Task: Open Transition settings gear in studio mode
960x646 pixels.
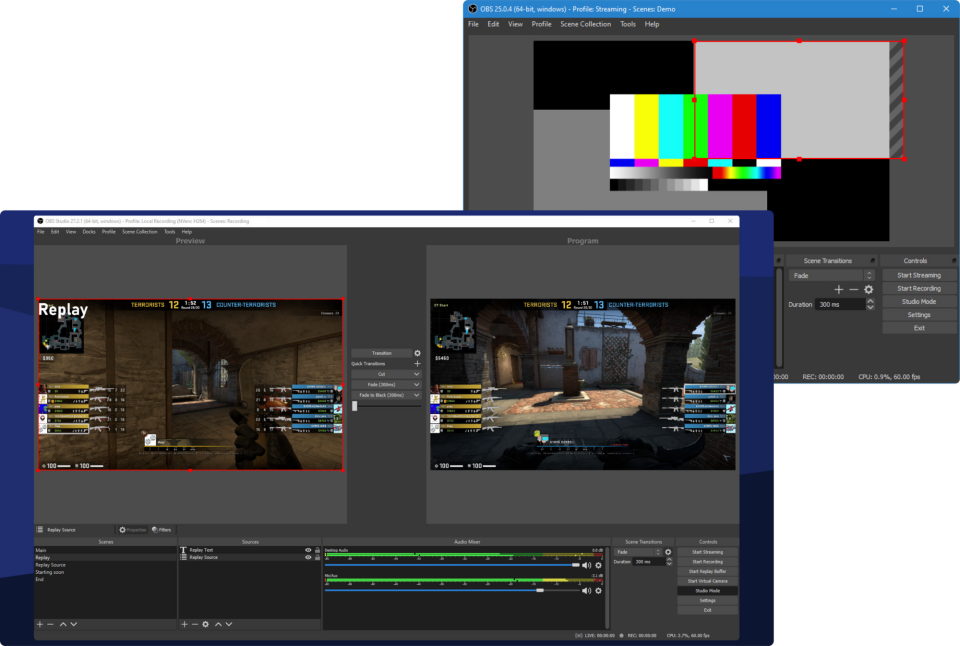Action: pos(417,353)
